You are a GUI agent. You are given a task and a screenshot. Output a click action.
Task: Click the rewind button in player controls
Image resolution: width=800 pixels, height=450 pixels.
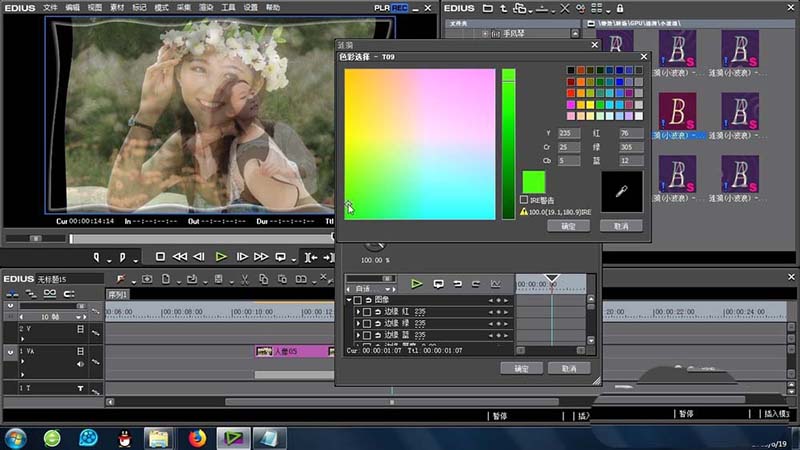point(180,257)
